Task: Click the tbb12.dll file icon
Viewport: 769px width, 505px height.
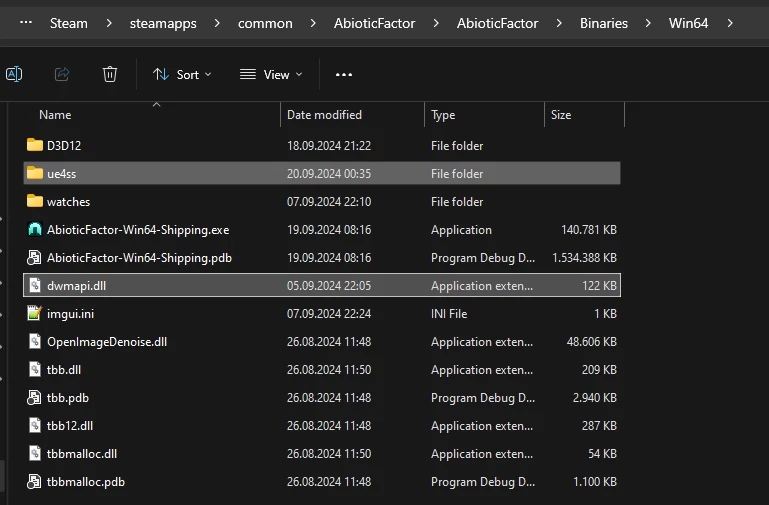Action: (x=34, y=426)
